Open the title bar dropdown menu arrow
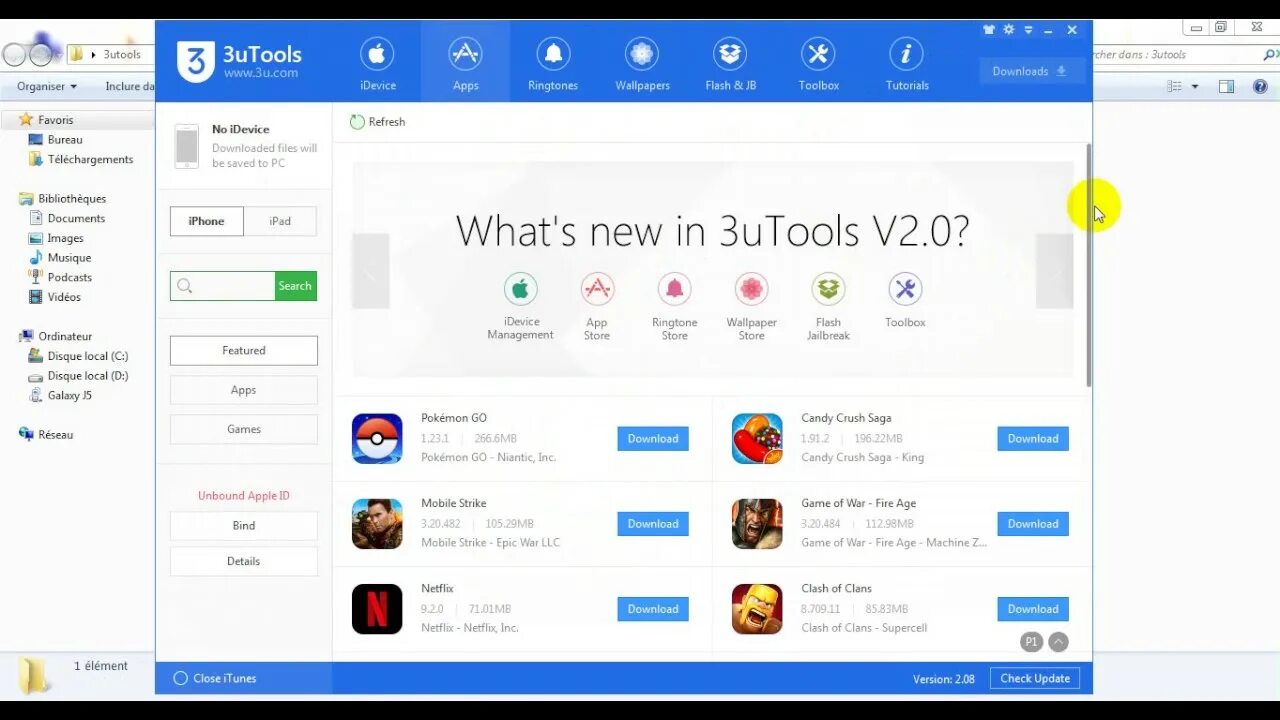 1028,30
